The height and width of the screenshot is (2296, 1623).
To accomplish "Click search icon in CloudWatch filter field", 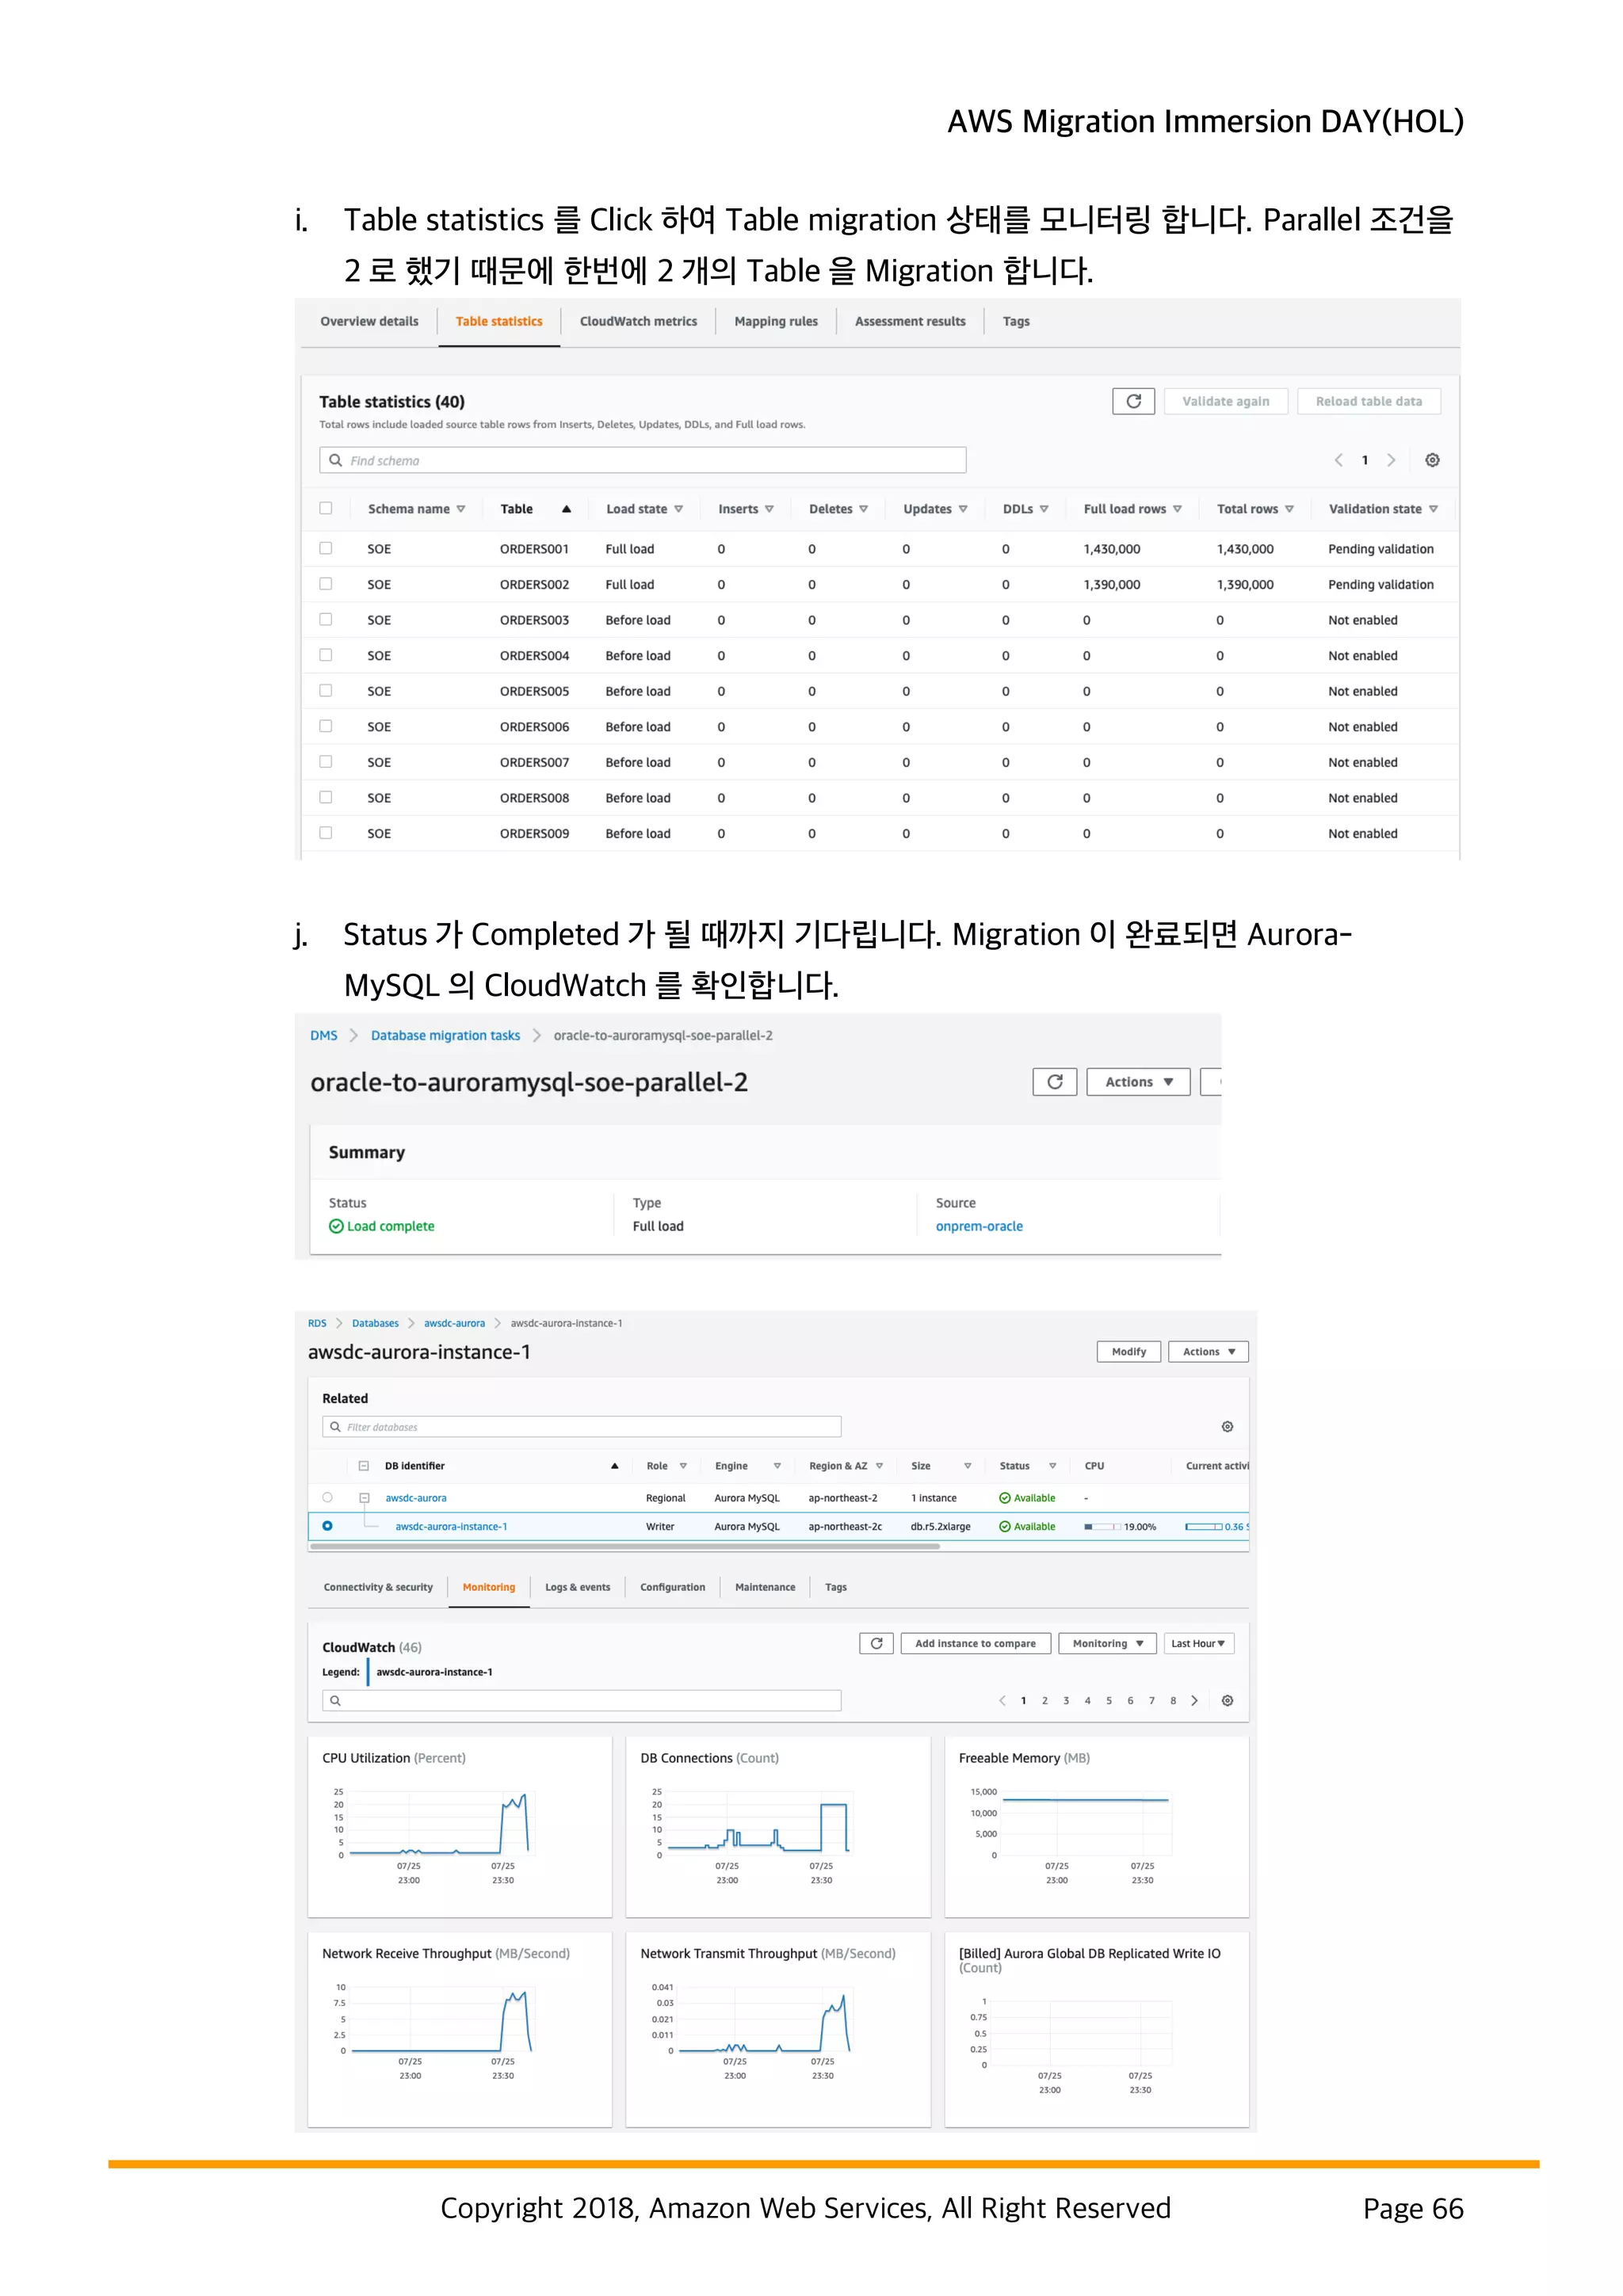I will pyautogui.click(x=335, y=1700).
